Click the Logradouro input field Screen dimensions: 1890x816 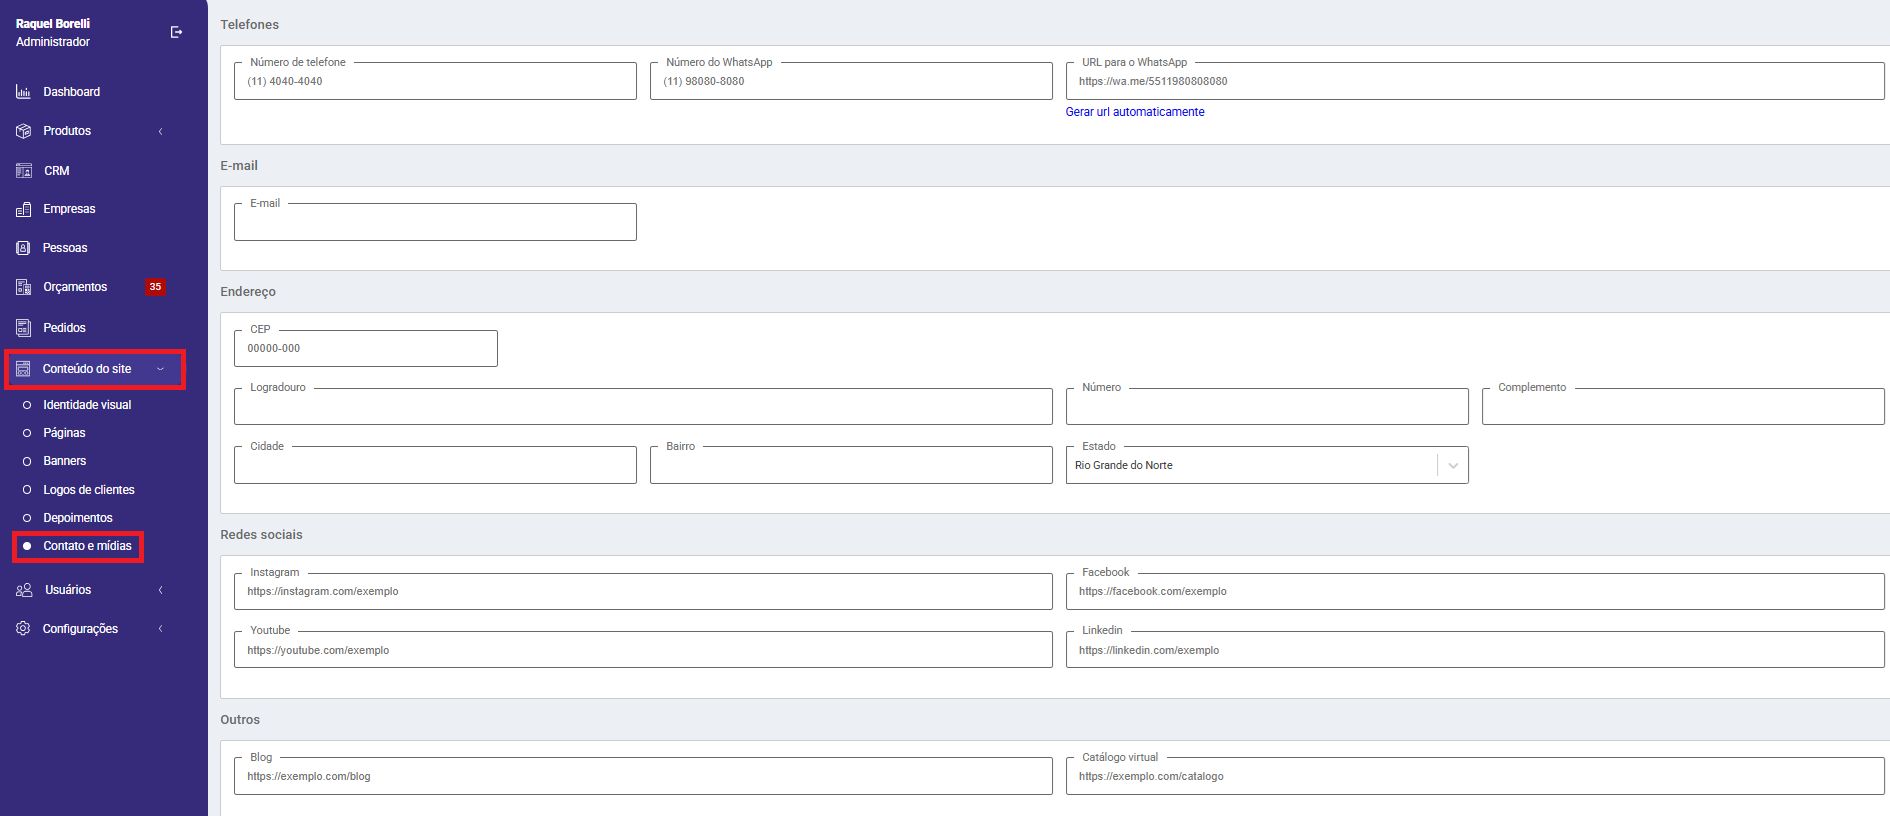point(643,406)
